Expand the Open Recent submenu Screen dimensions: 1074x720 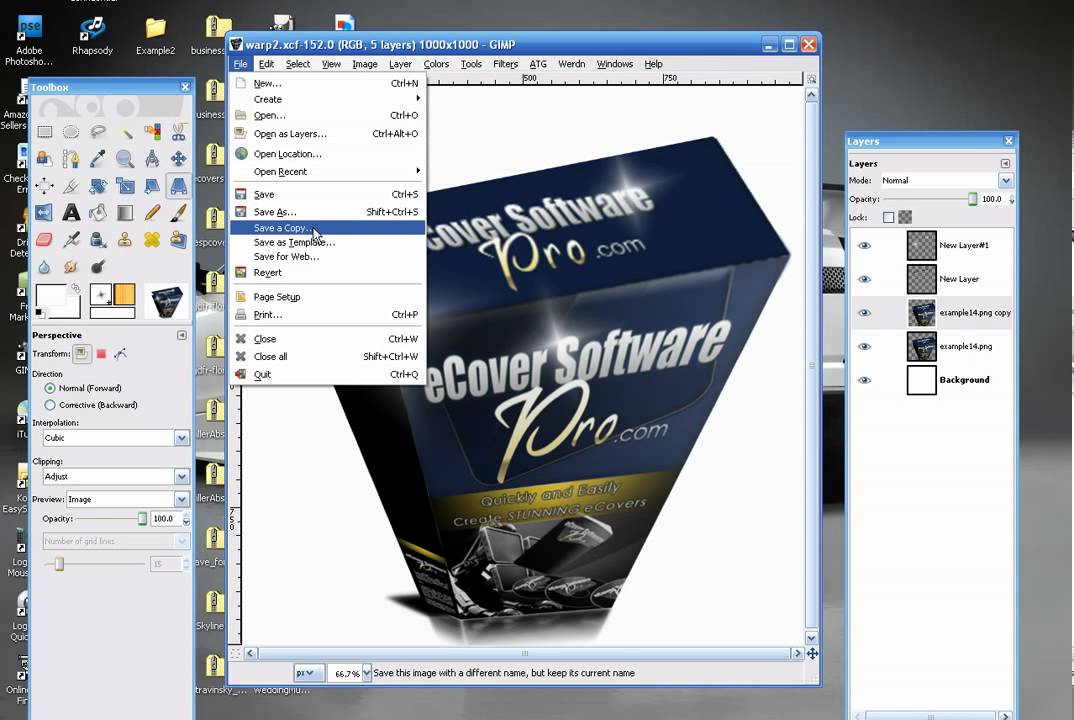(x=327, y=171)
